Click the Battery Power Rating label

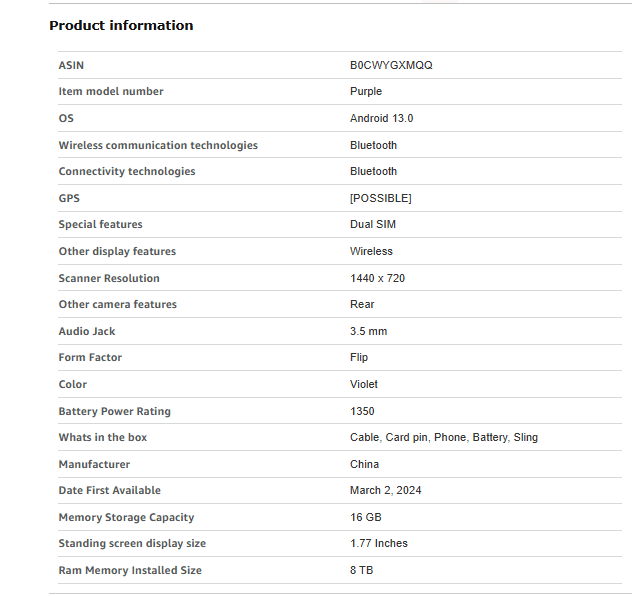[x=114, y=412]
